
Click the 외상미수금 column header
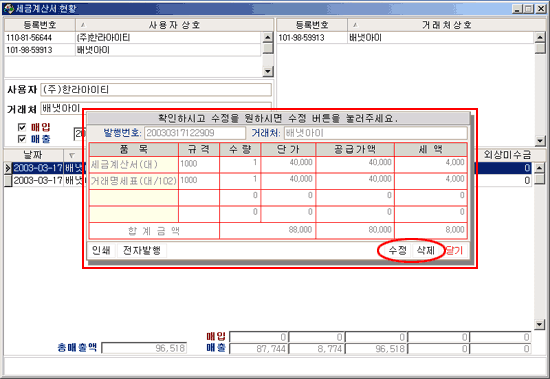click(x=507, y=155)
